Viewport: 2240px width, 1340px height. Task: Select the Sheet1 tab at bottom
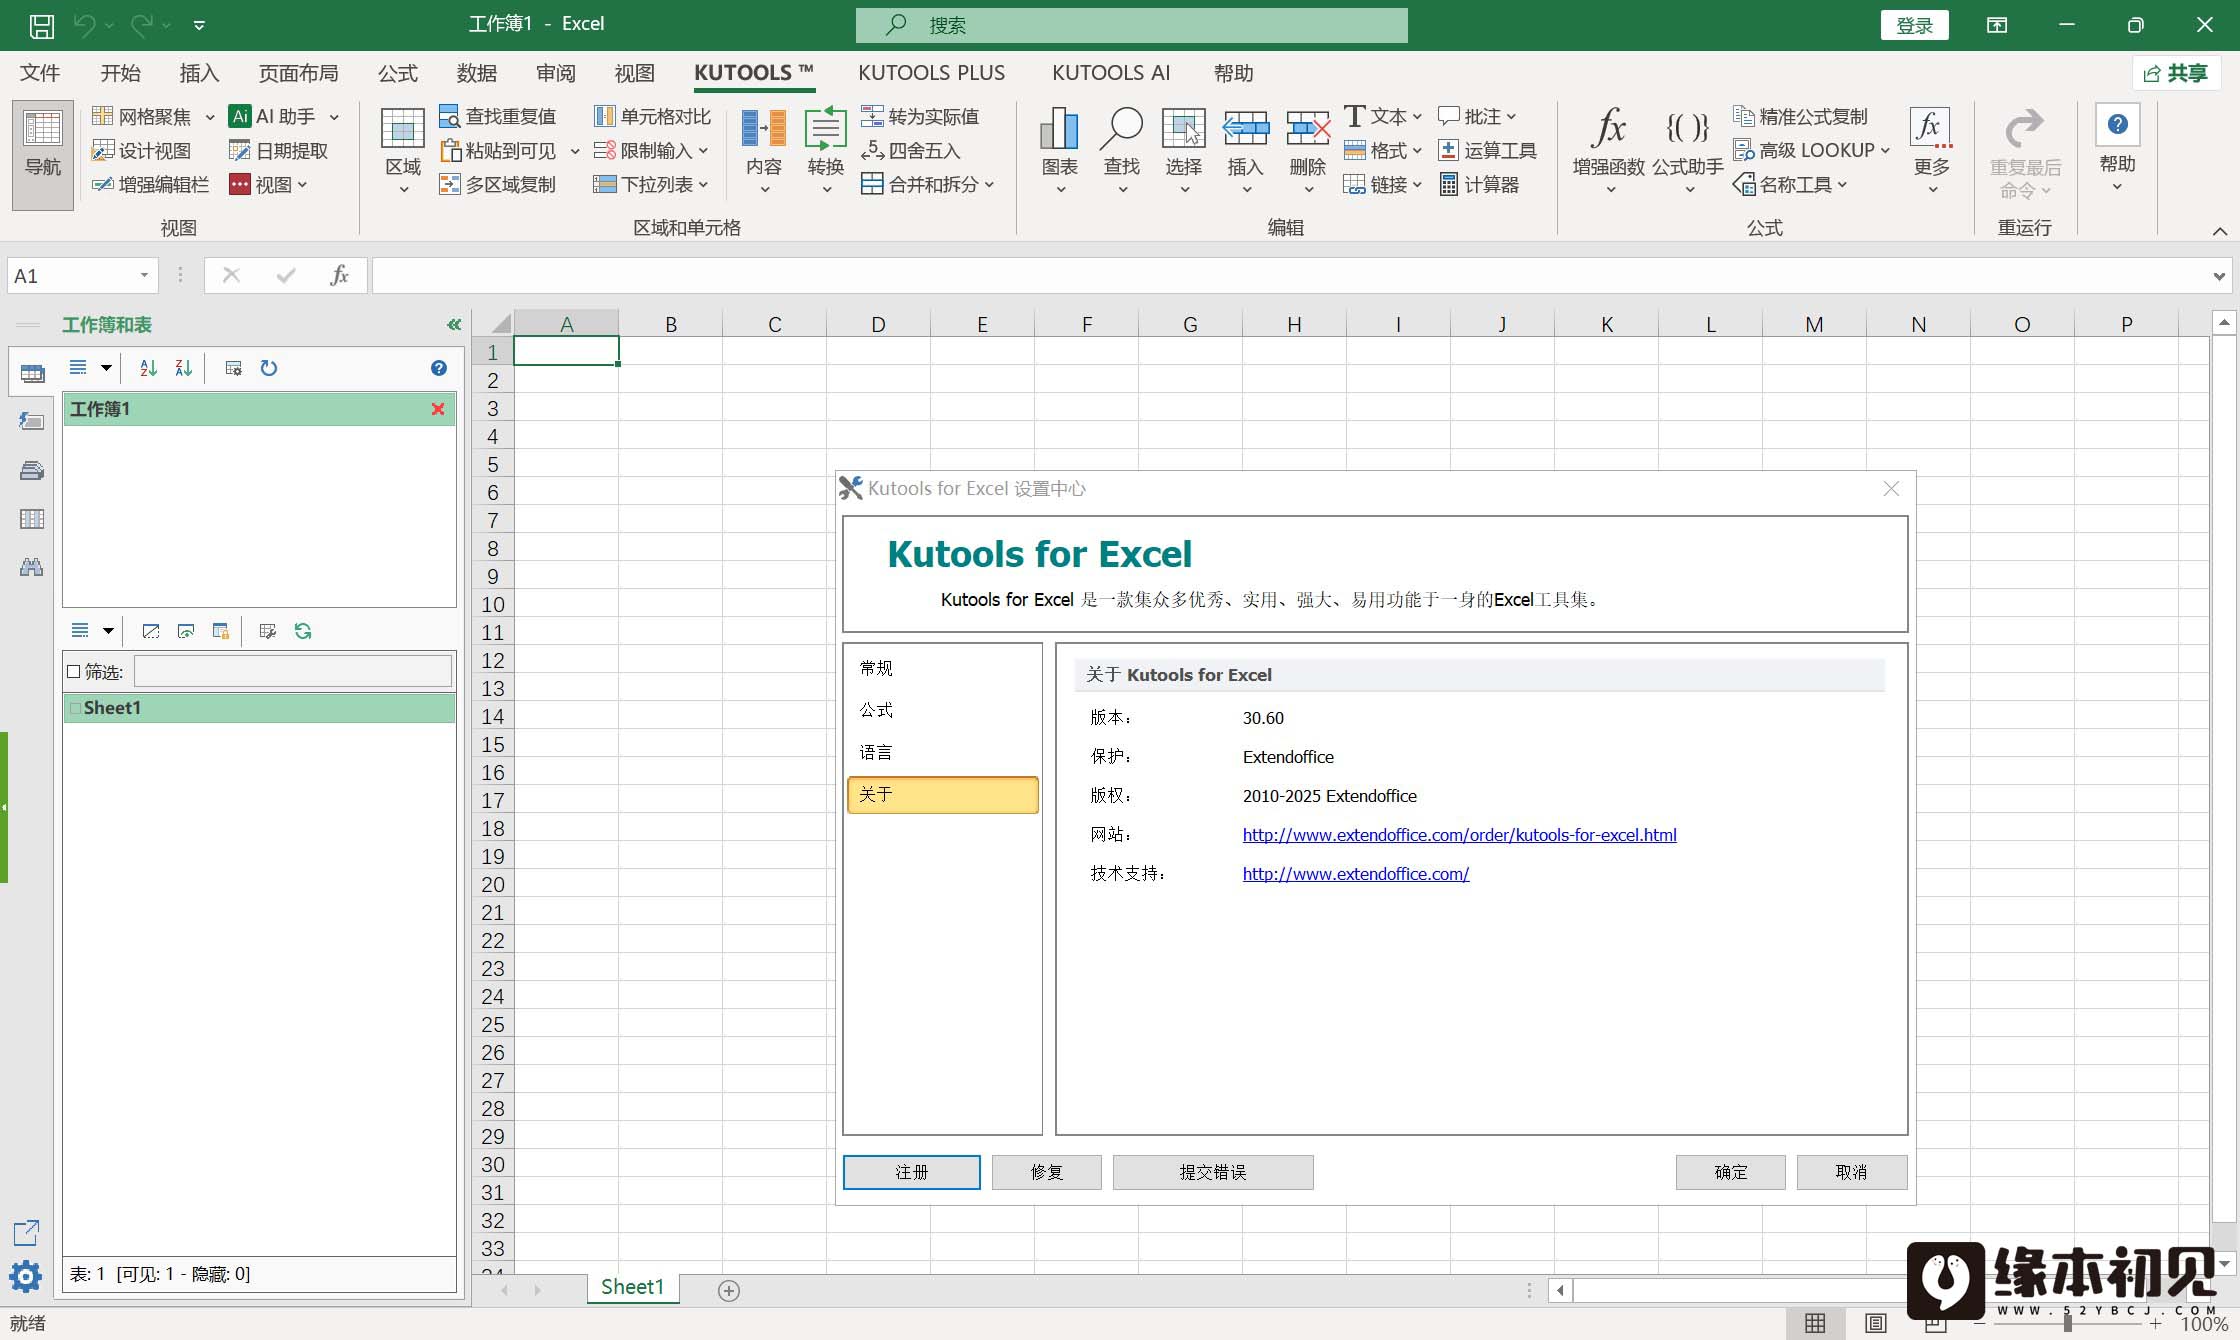[x=632, y=1287]
